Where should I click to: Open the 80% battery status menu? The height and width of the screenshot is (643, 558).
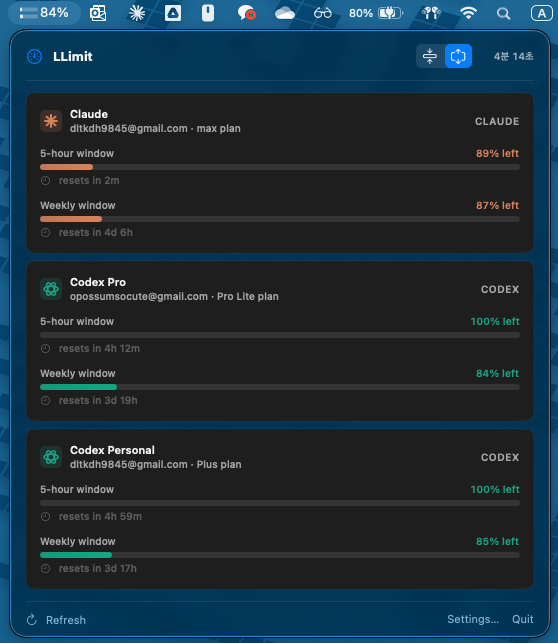click(x=376, y=13)
